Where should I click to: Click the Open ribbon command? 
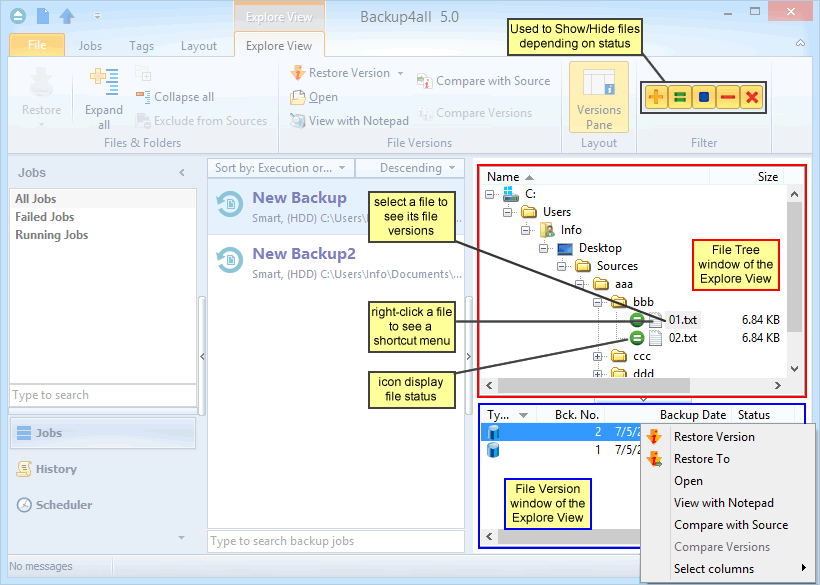click(x=314, y=97)
